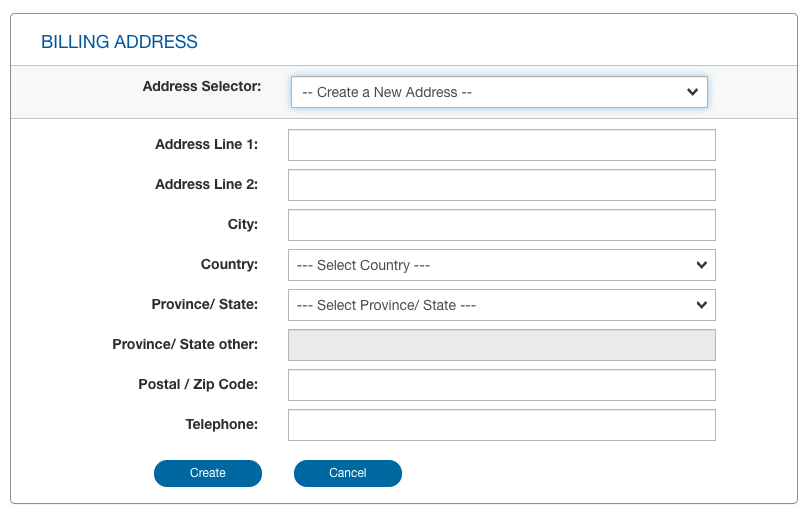Click the Country dropdown chevron arrow
Image resolution: width=807 pixels, height=512 pixels.
coord(700,265)
